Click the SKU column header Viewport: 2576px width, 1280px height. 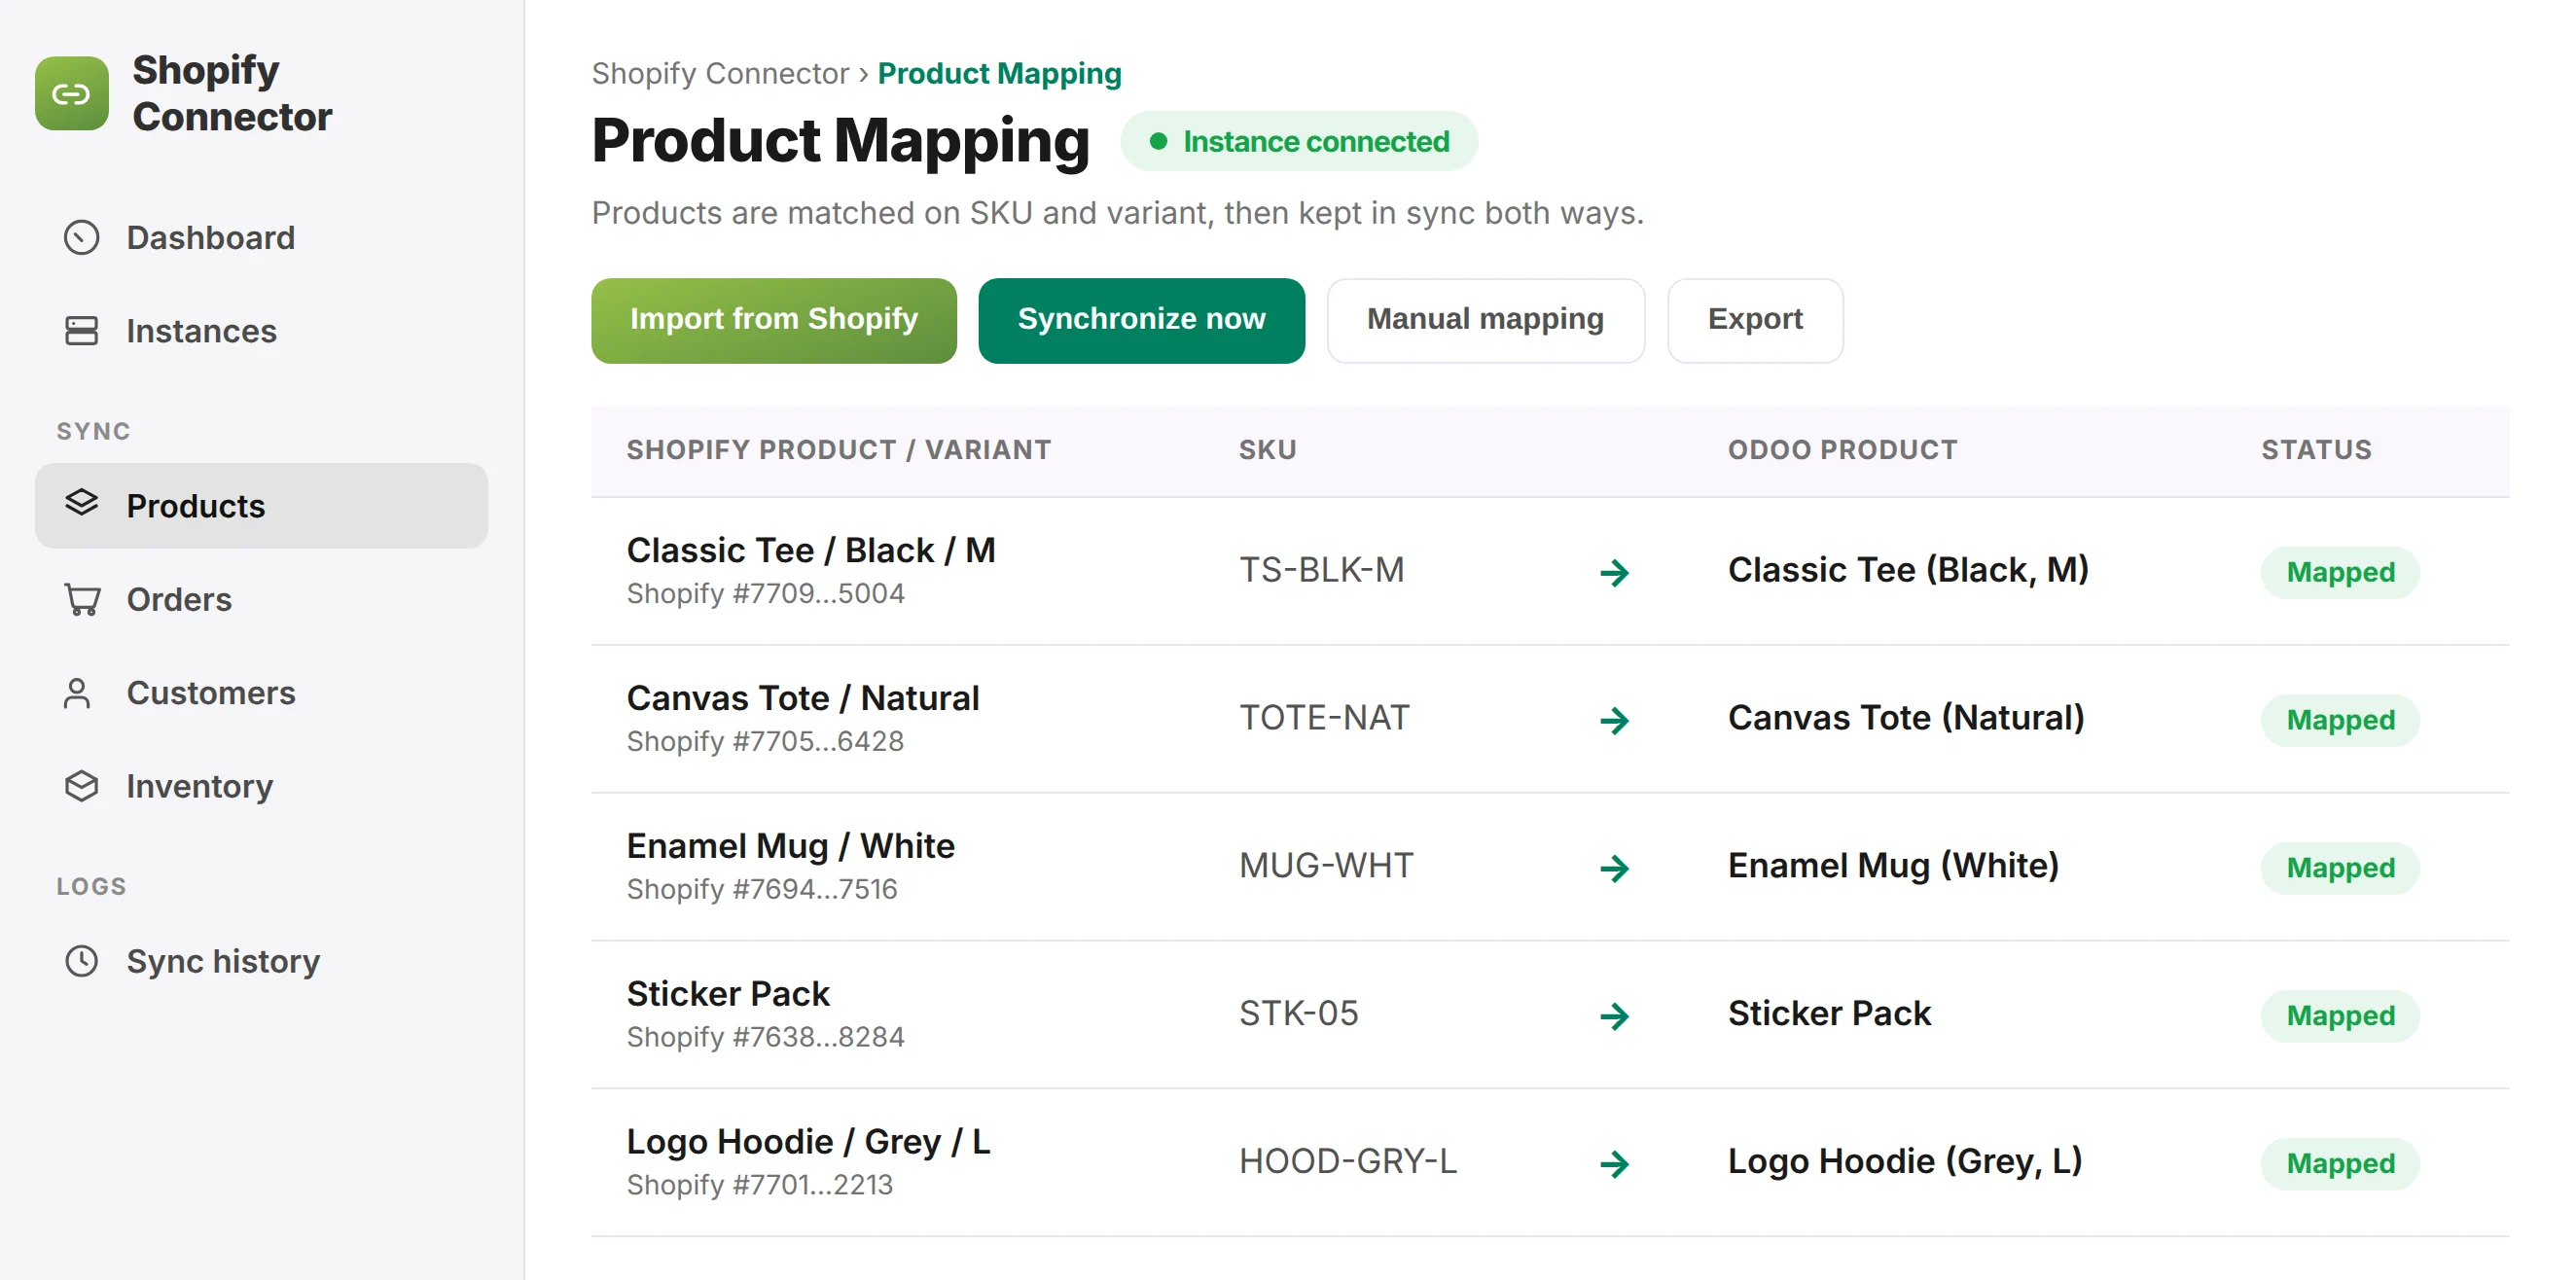click(x=1267, y=450)
